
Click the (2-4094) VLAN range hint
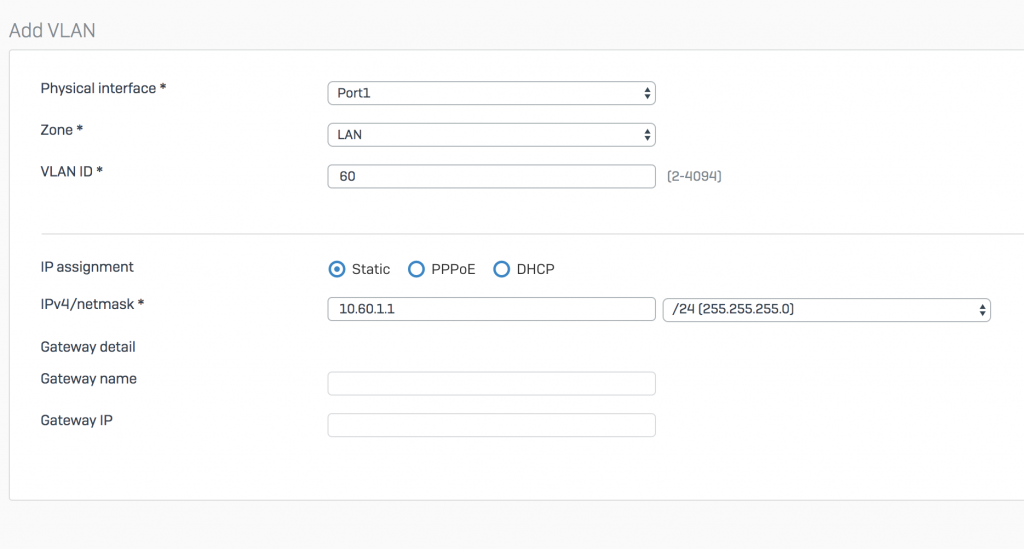coord(694,176)
